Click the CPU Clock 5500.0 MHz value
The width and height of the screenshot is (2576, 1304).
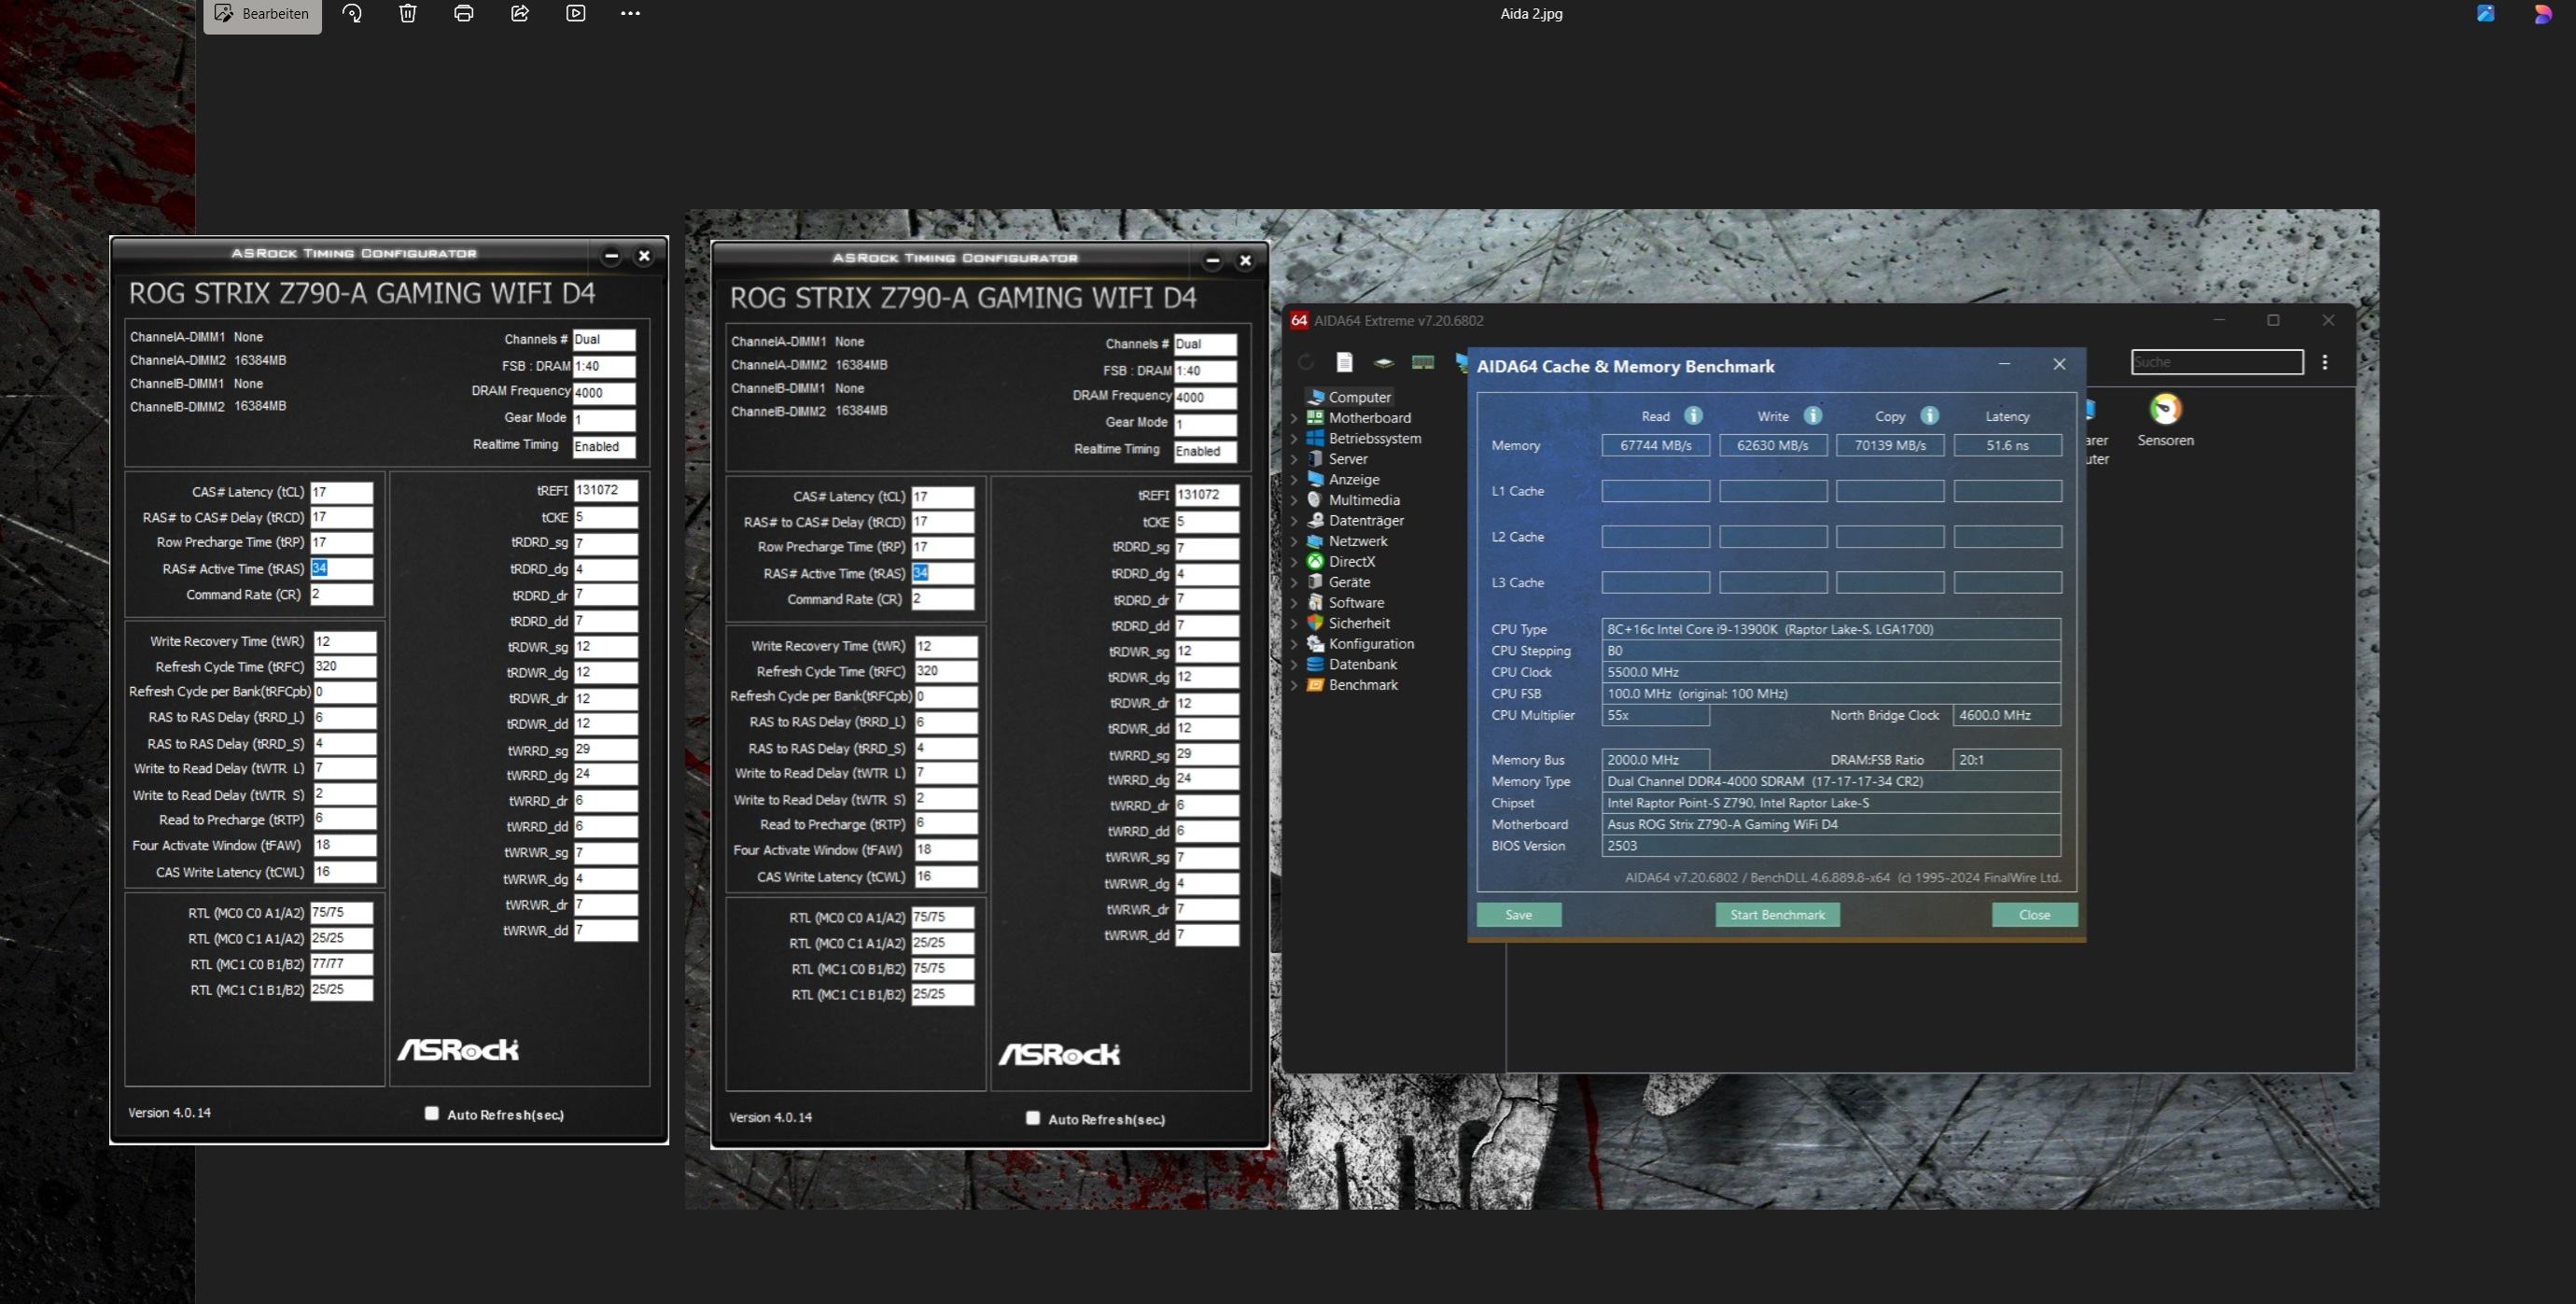click(1831, 672)
